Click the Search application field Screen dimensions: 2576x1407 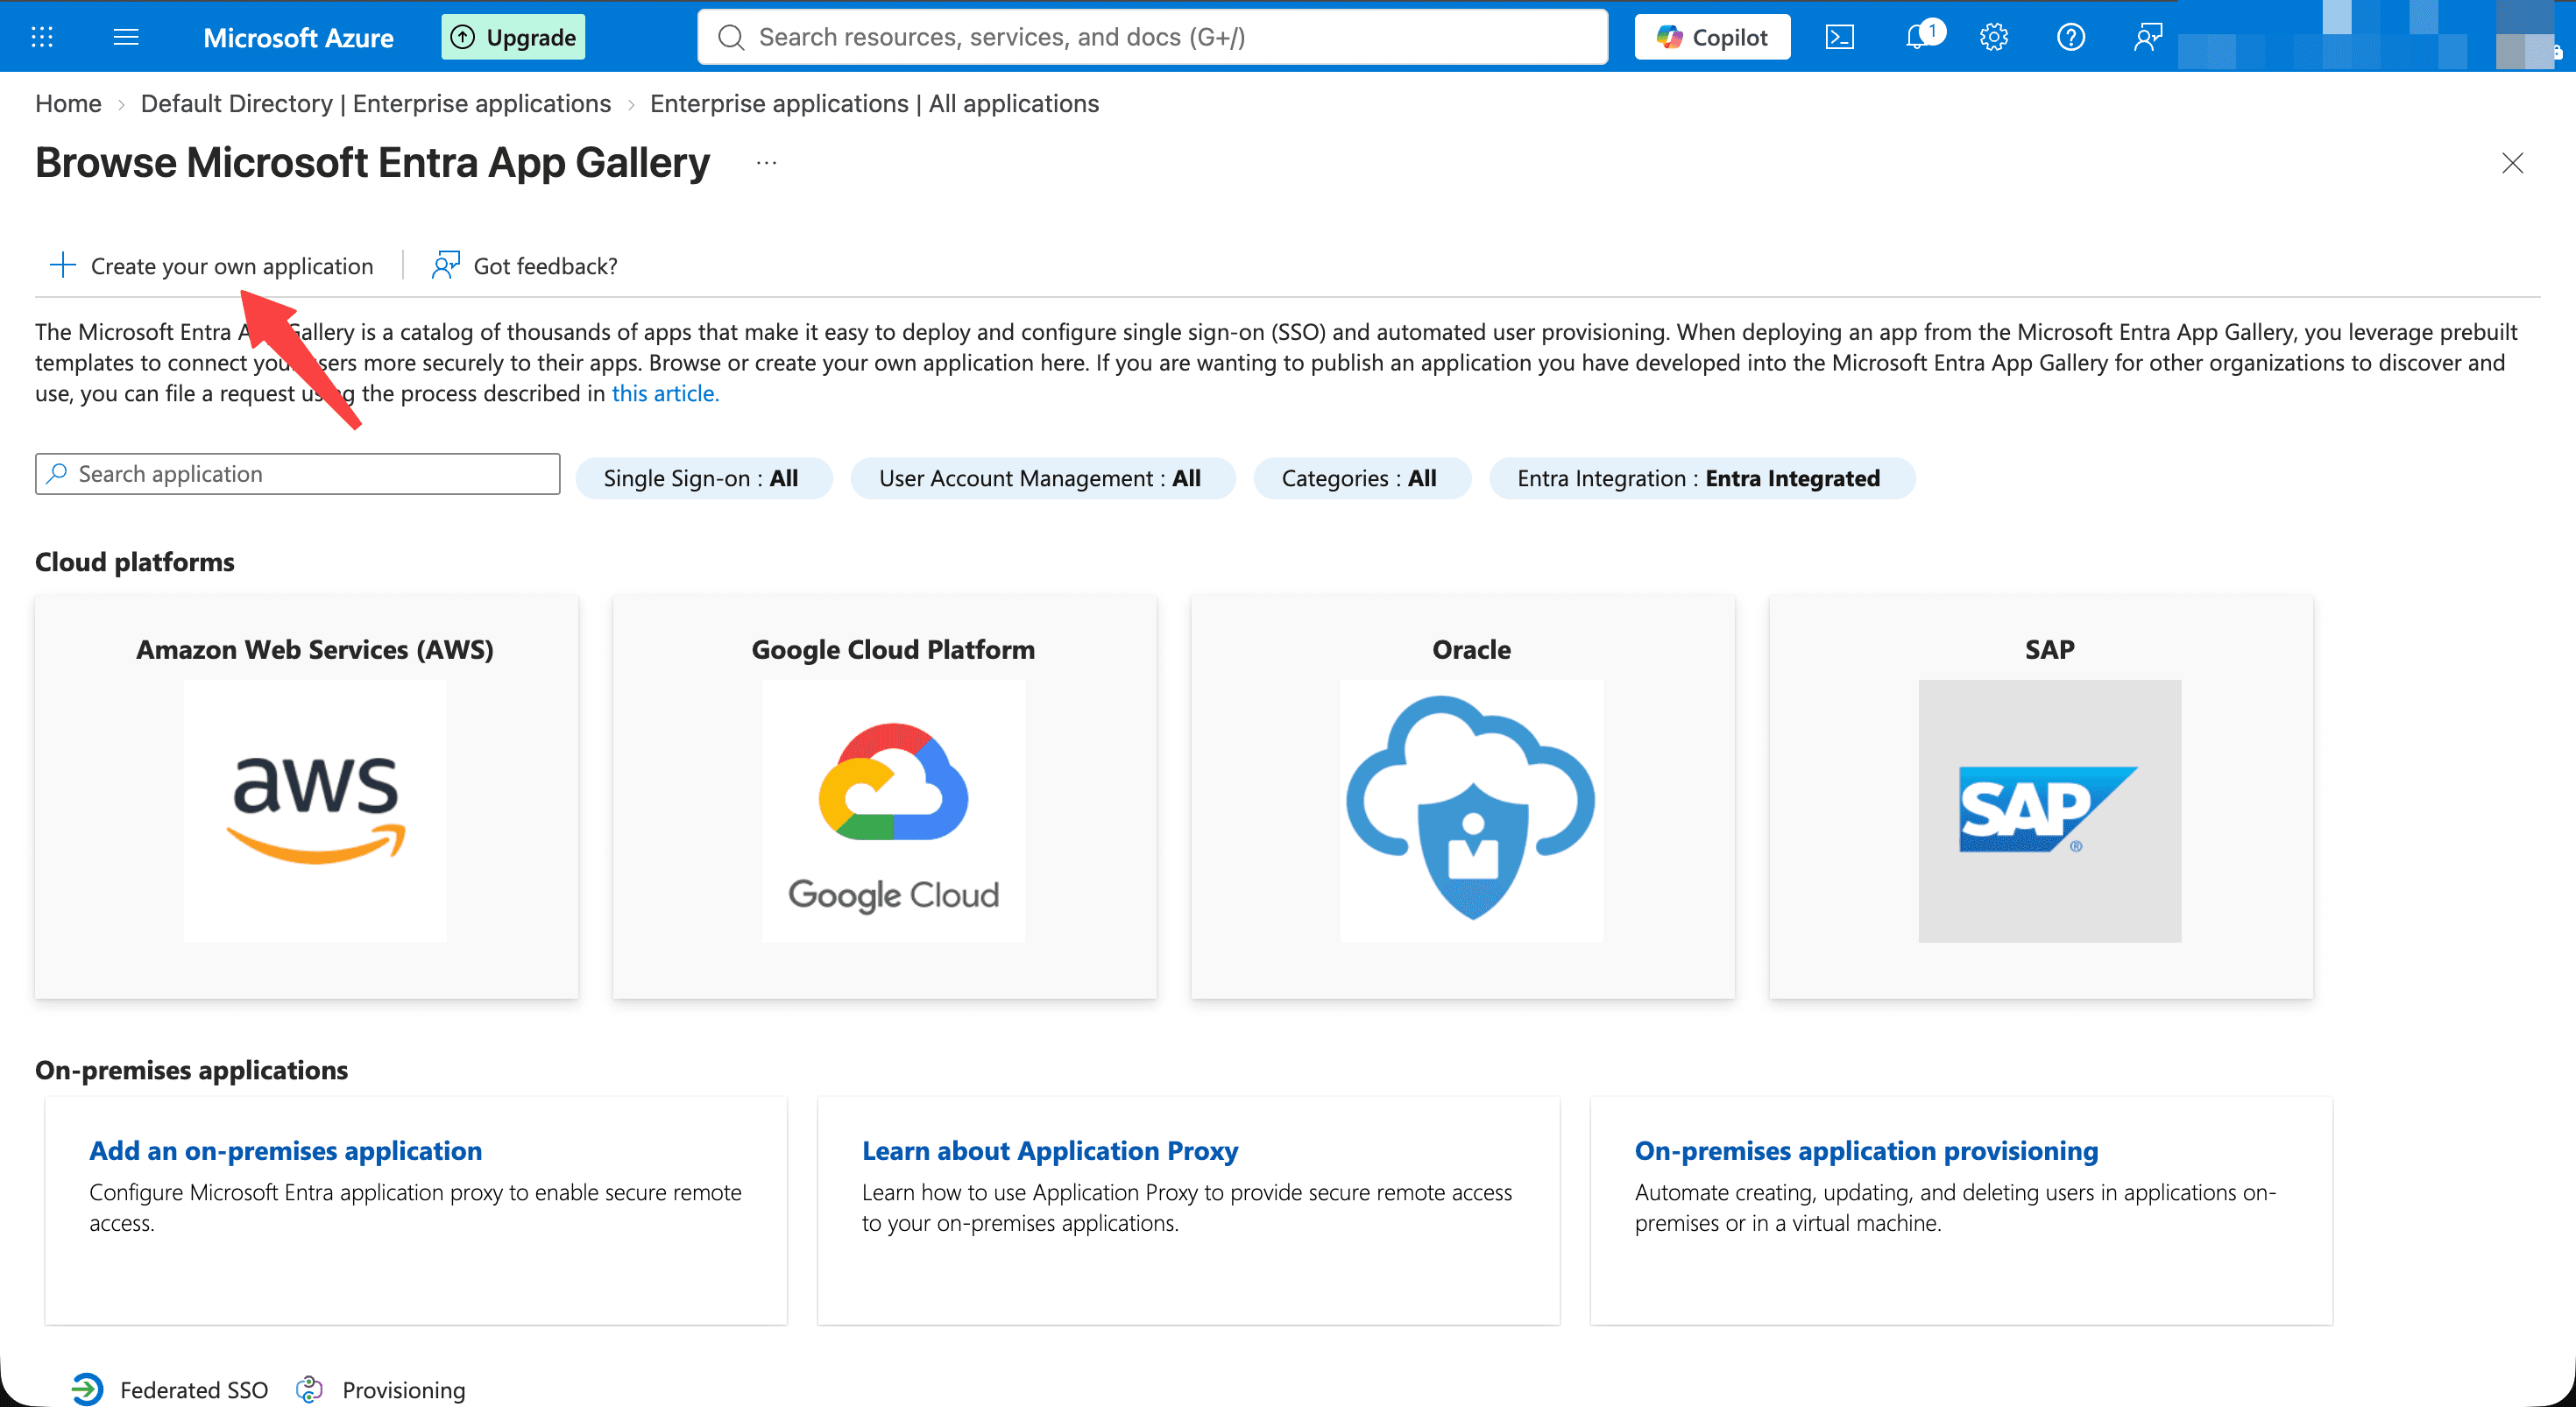[x=298, y=474]
